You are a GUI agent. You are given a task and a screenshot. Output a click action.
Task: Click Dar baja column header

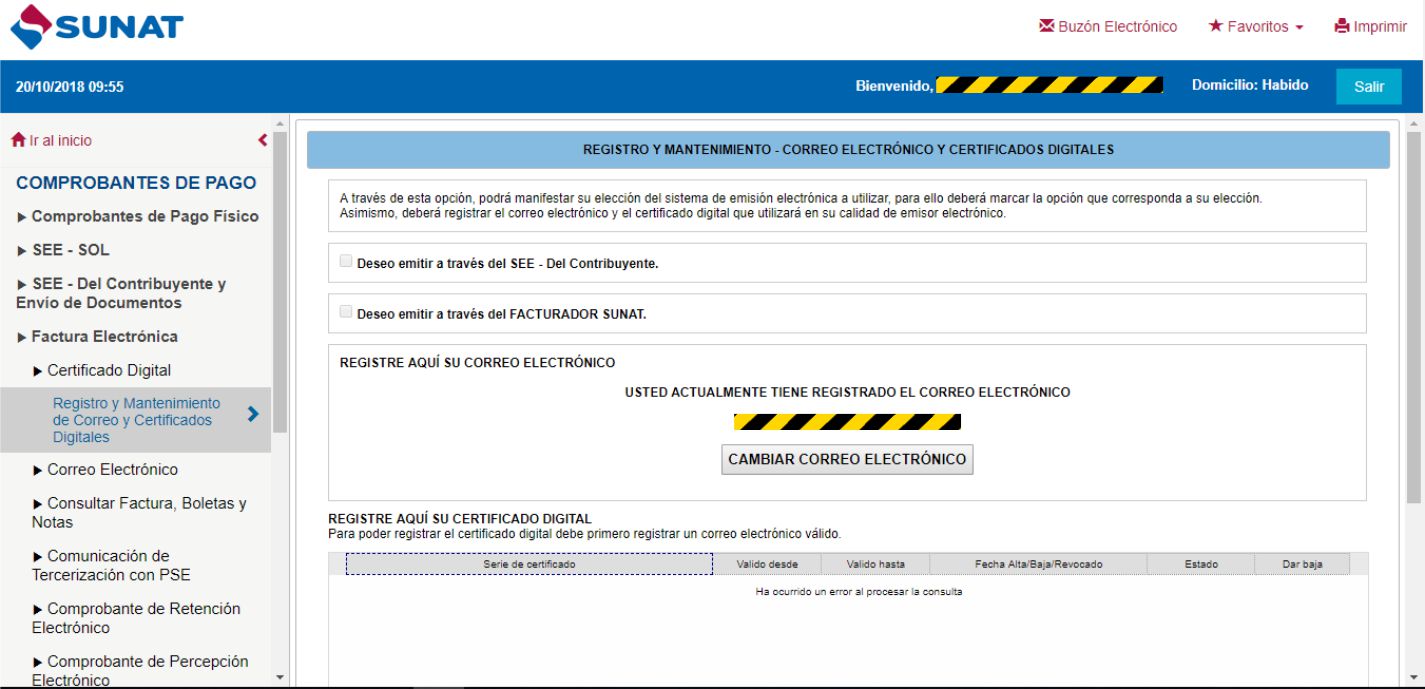point(1302,564)
